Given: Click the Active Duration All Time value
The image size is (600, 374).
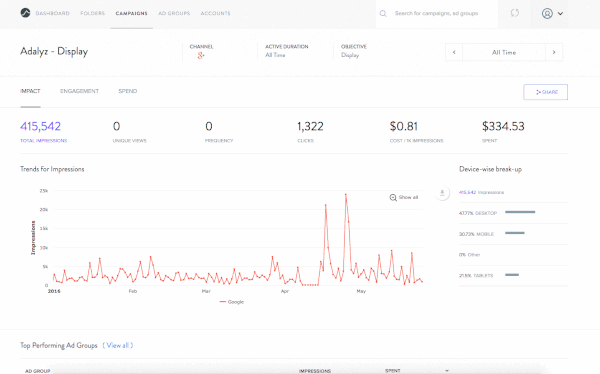Looking at the screenshot, I should 275,55.
